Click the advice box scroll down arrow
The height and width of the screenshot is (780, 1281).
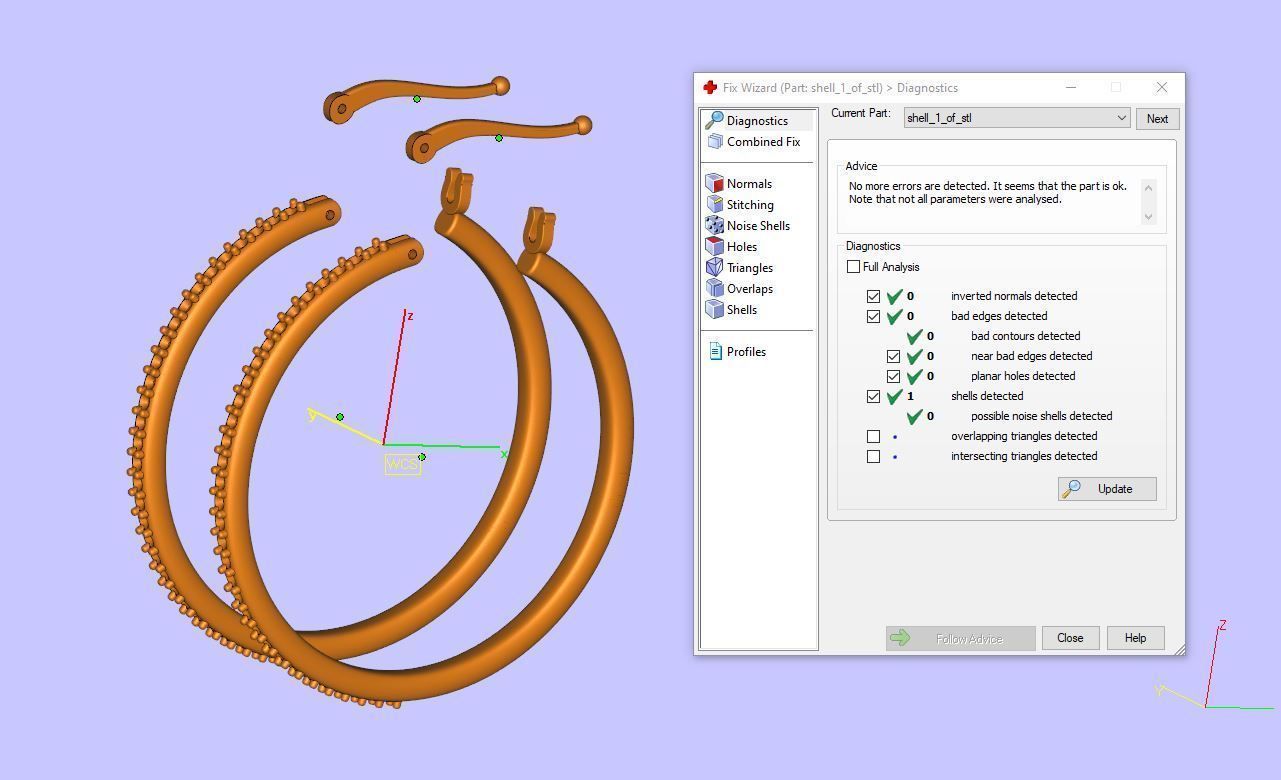point(1148,217)
